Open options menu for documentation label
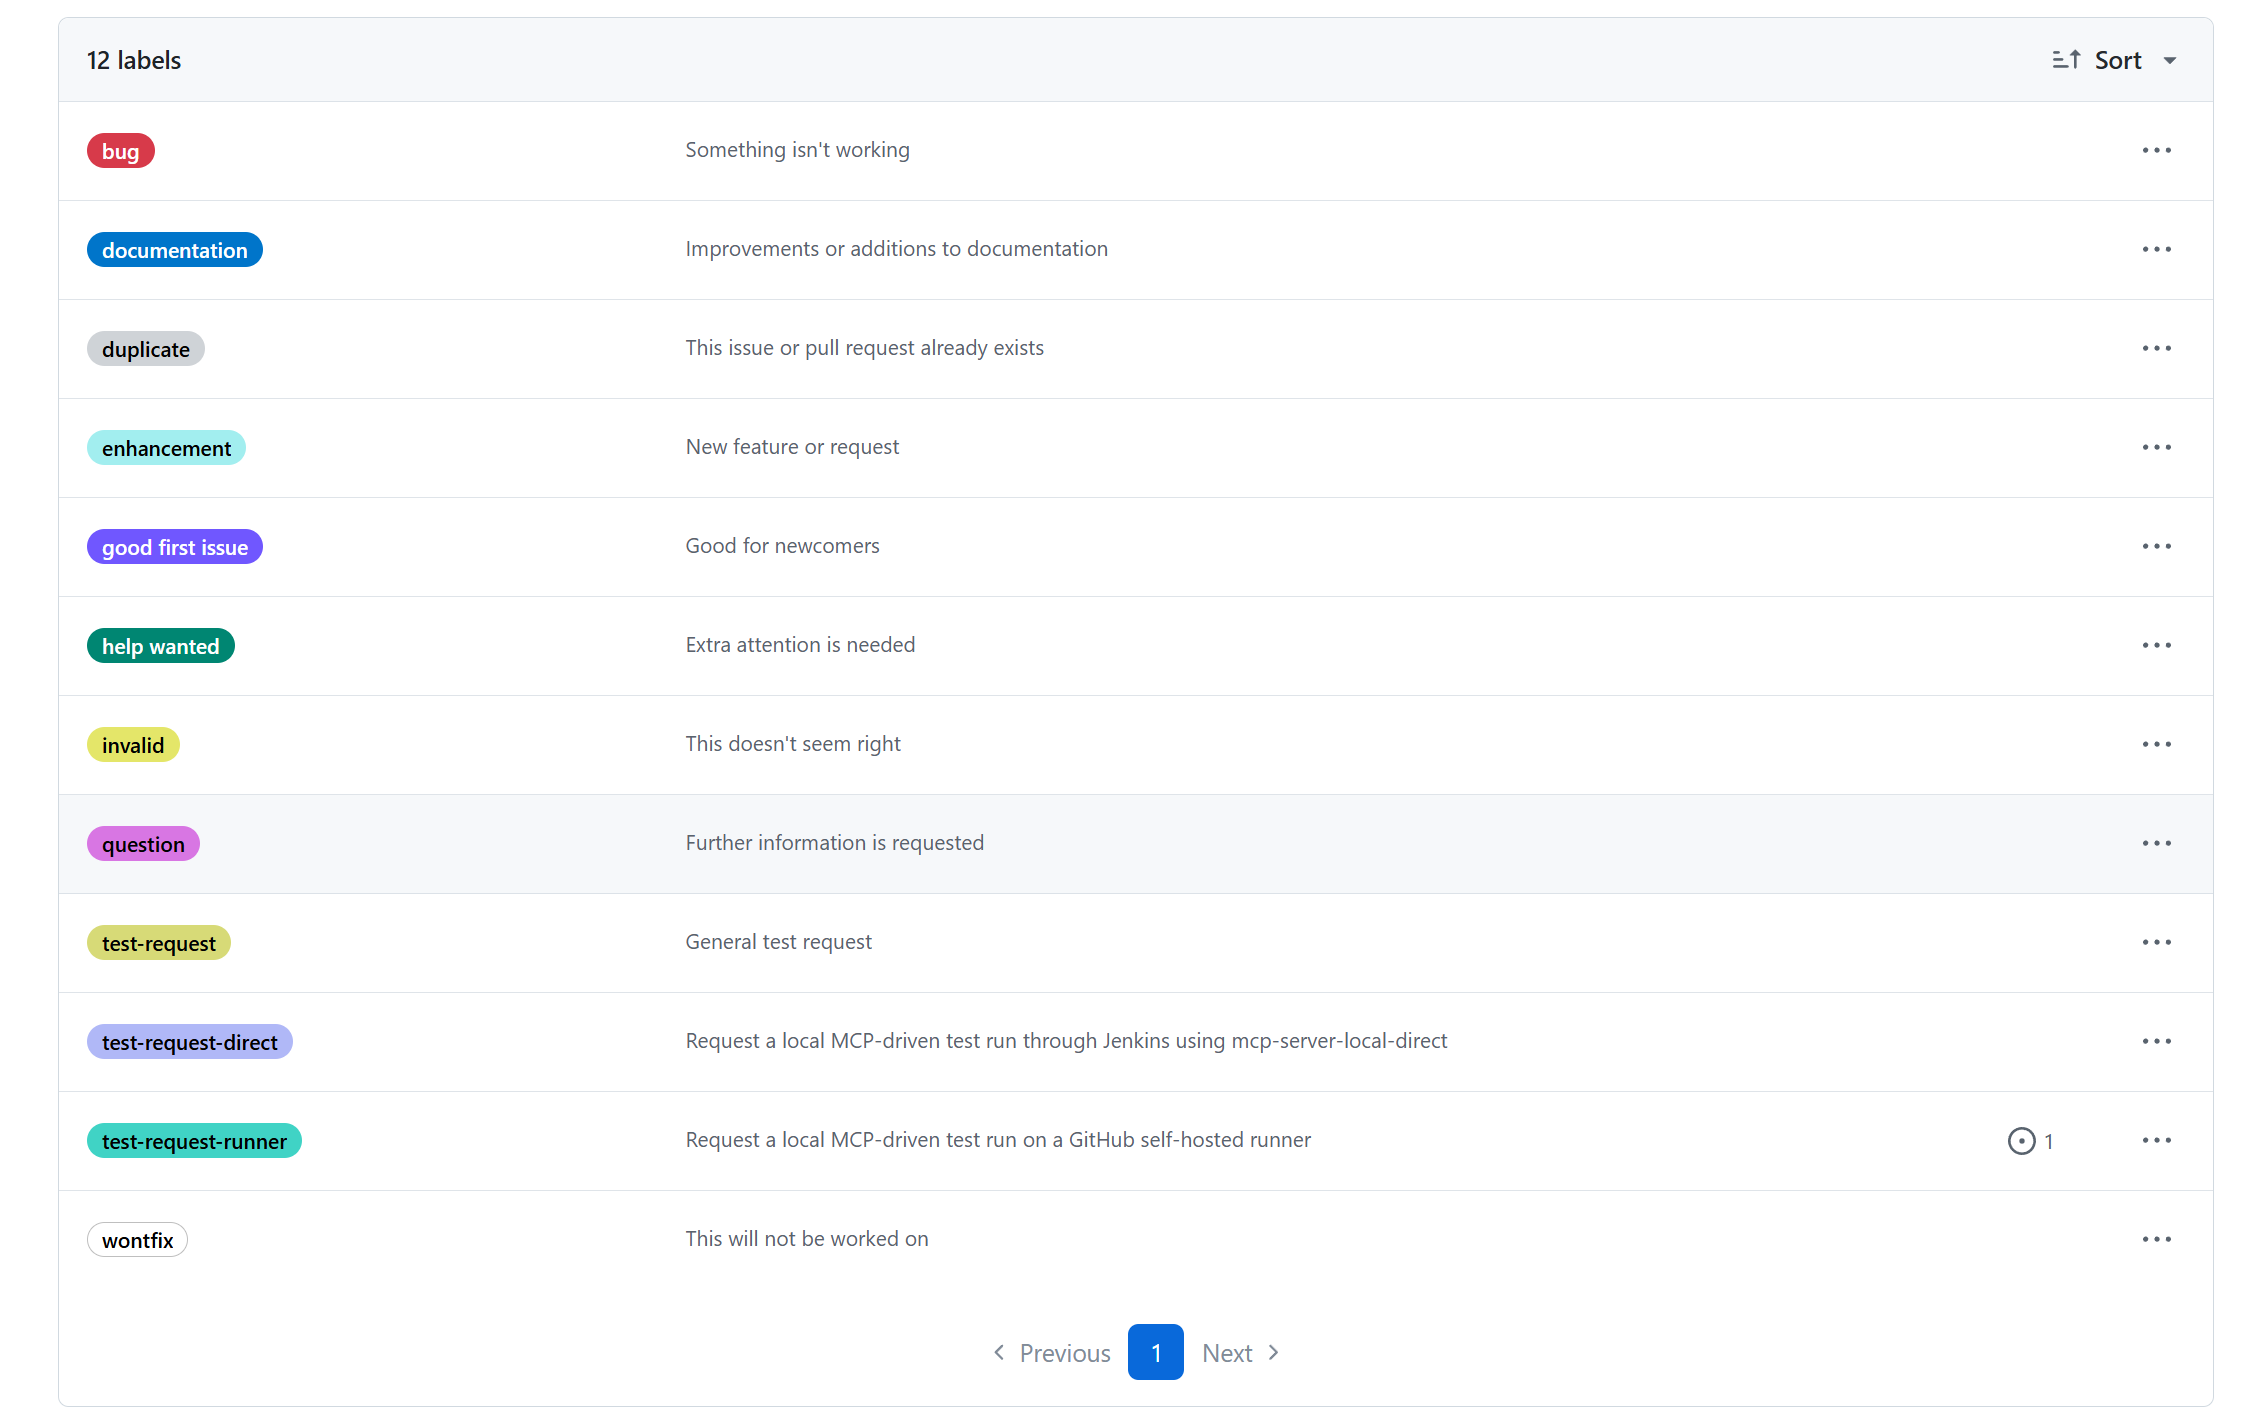Screen dimensions: 2245x1417 pyautogui.click(x=2156, y=249)
